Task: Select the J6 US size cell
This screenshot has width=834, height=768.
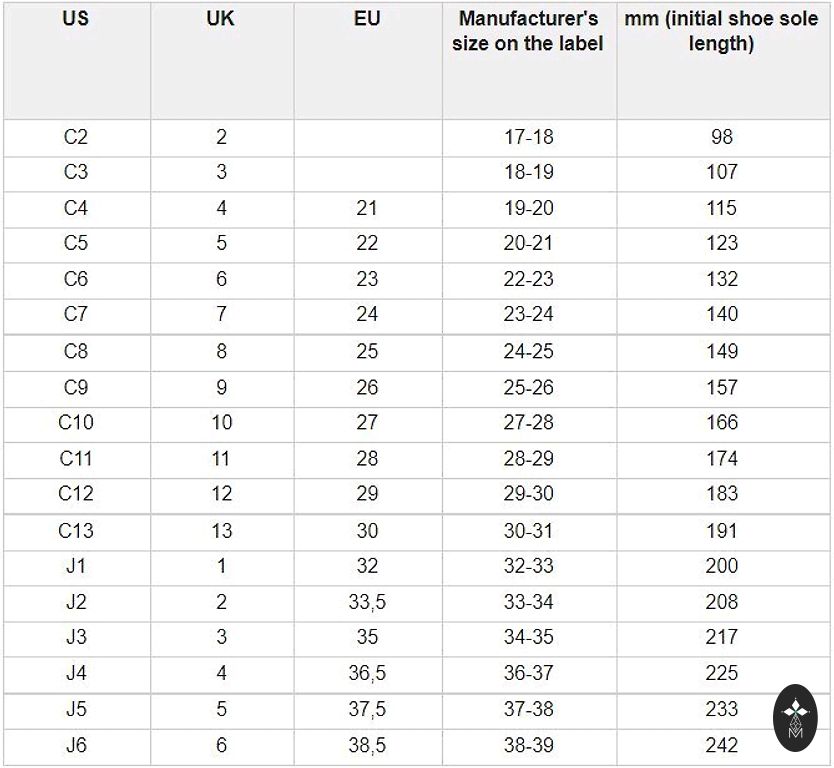Action: (76, 745)
